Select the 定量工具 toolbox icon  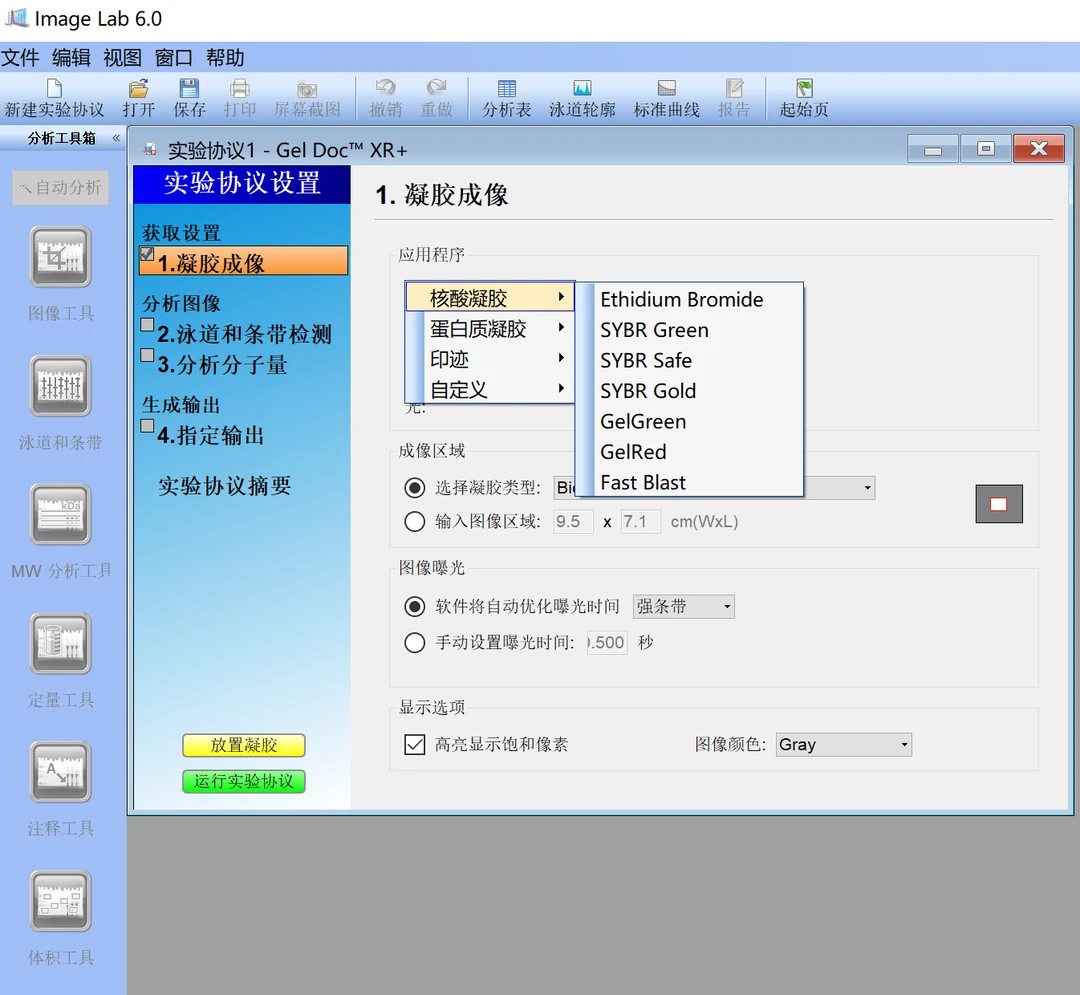point(61,643)
